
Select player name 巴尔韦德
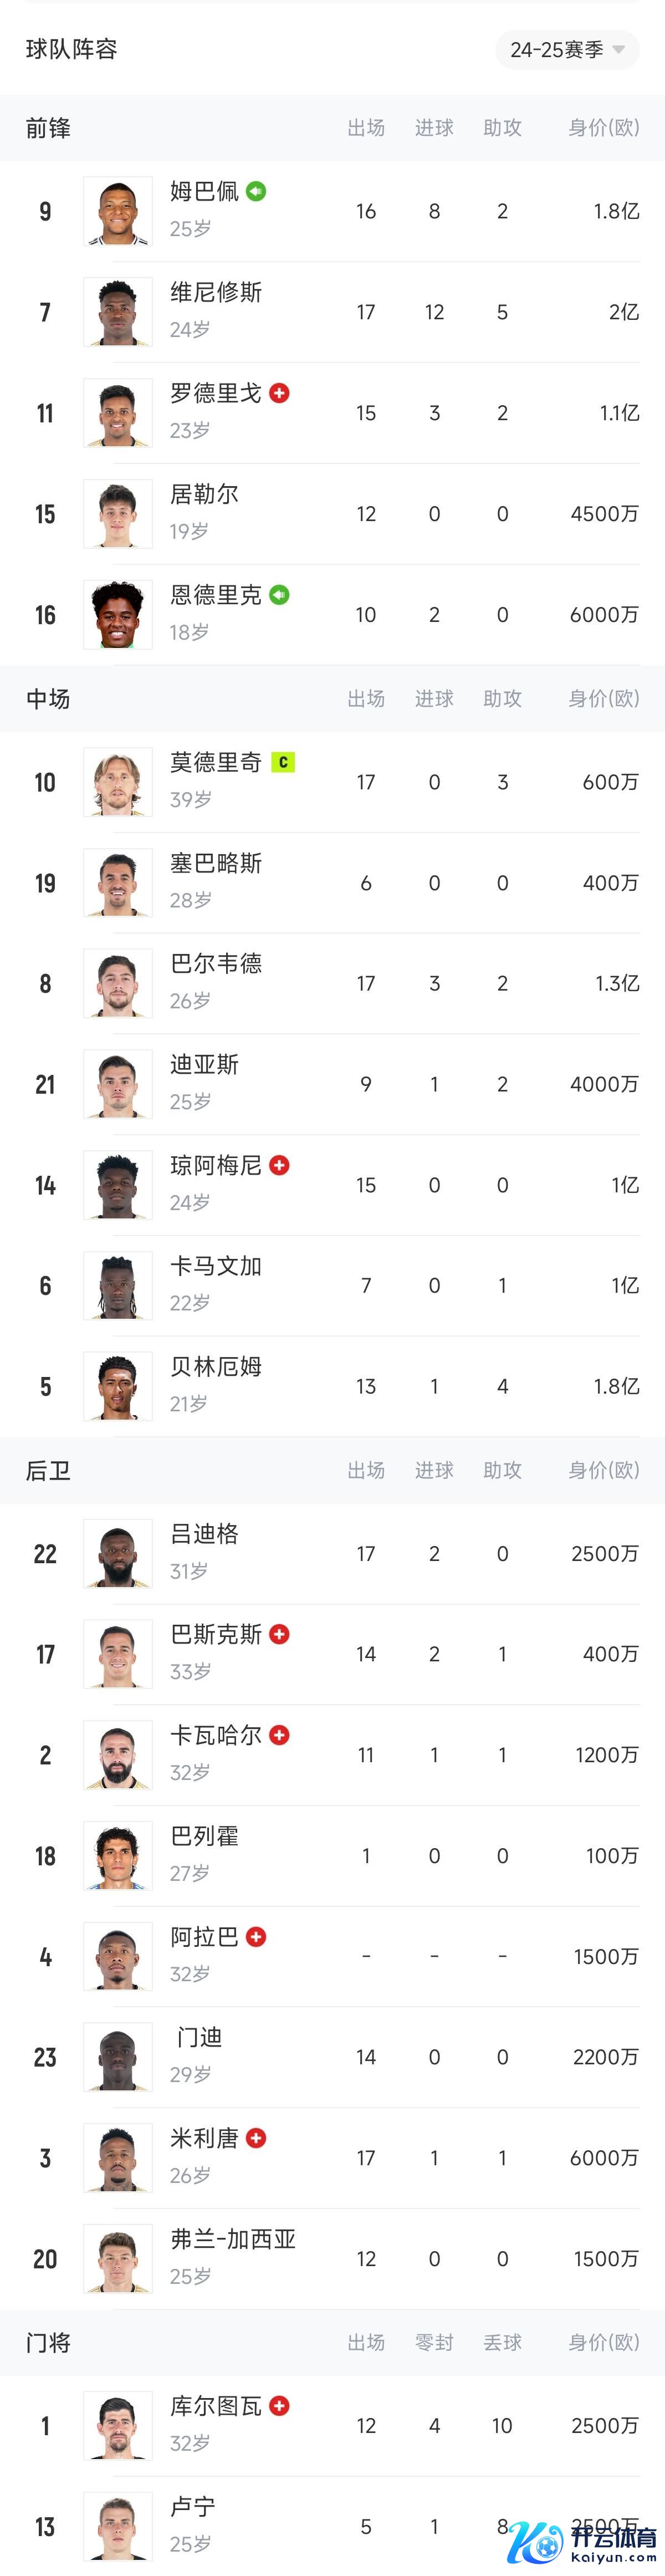point(216,964)
